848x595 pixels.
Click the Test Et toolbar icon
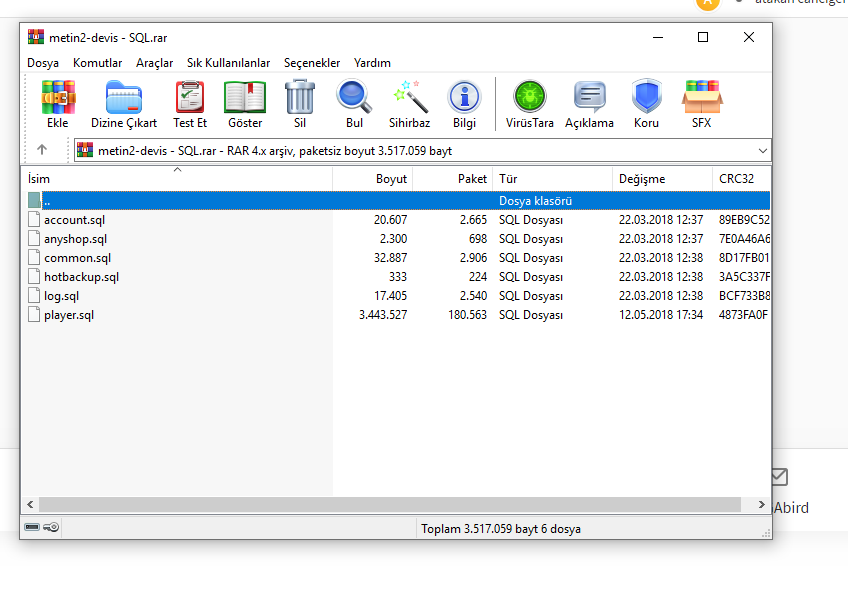(190, 98)
